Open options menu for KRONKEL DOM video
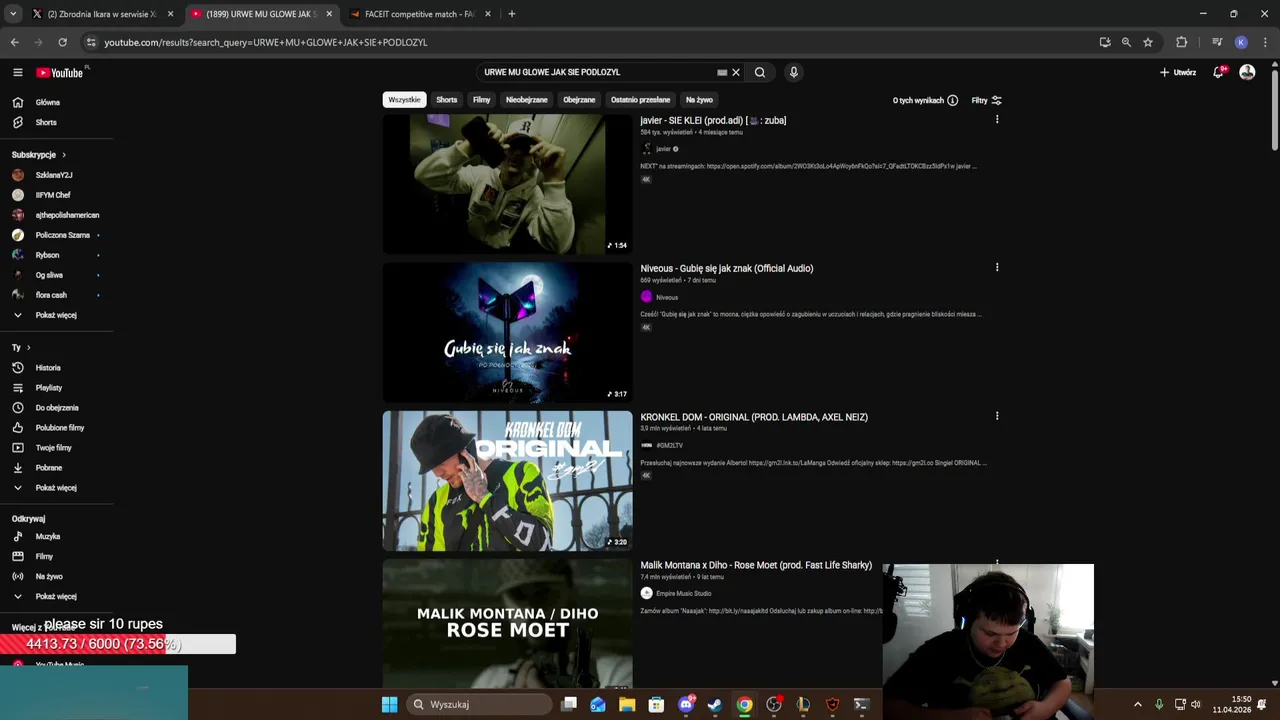Screen dimensions: 1280x720 click(x=997, y=416)
